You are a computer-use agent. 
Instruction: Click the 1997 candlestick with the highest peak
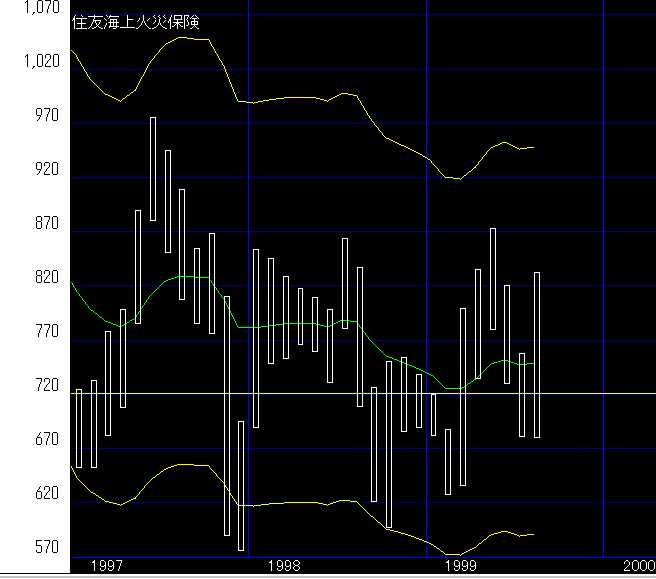pyautogui.click(x=153, y=168)
